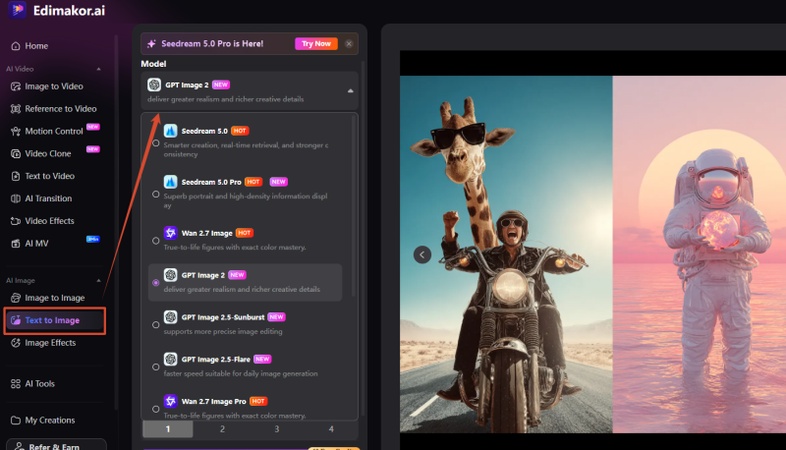
Task: Collapse the AI Image sidebar section
Action: pos(99,281)
